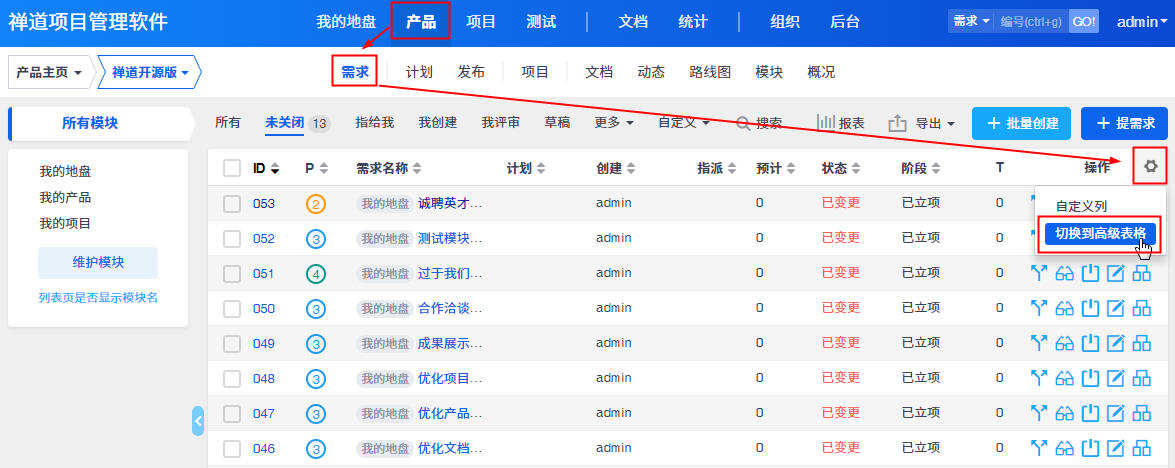Image resolution: width=1175 pixels, height=468 pixels.
Task: Click the GO! button
Action: tap(1084, 22)
